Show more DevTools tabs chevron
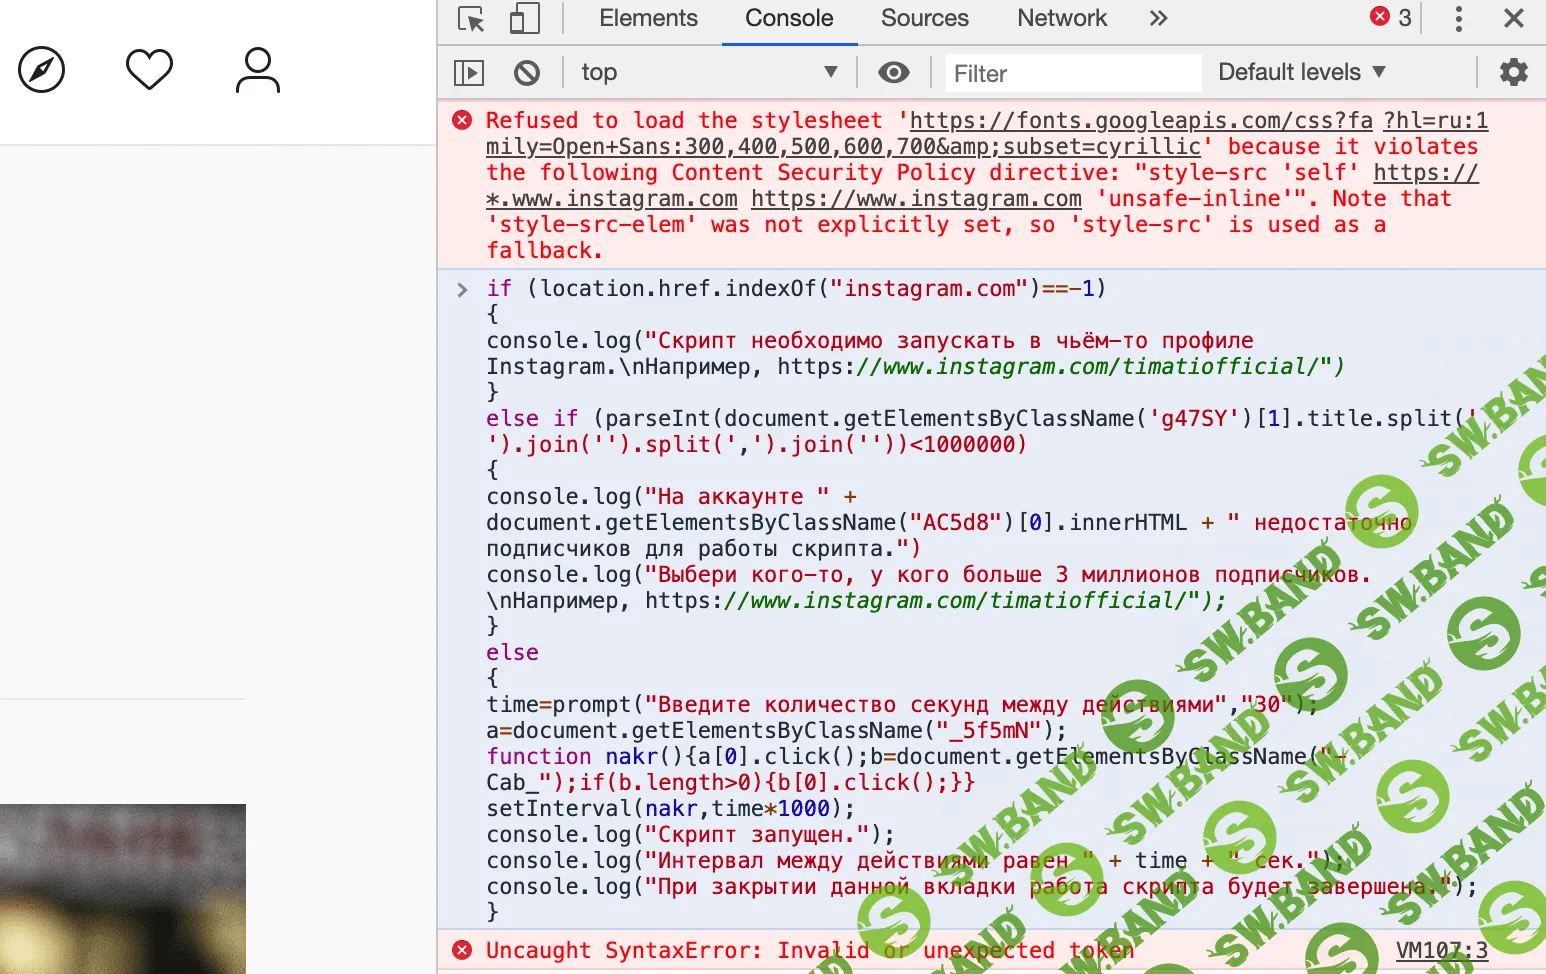The width and height of the screenshot is (1546, 974). [x=1158, y=19]
